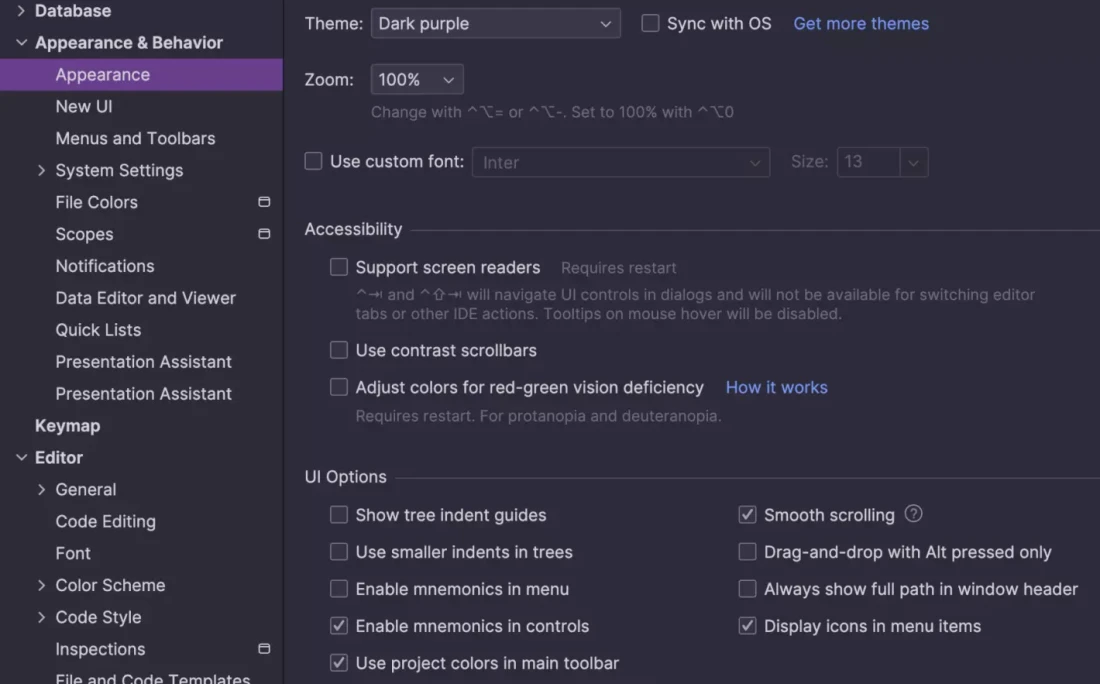Select Menus and Toolbars settings page
Image resolution: width=1100 pixels, height=684 pixels.
[x=135, y=138]
